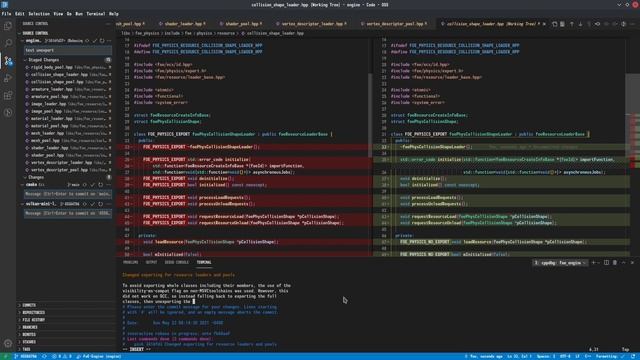Click the commit checkmark for the cmake repository

93,185
